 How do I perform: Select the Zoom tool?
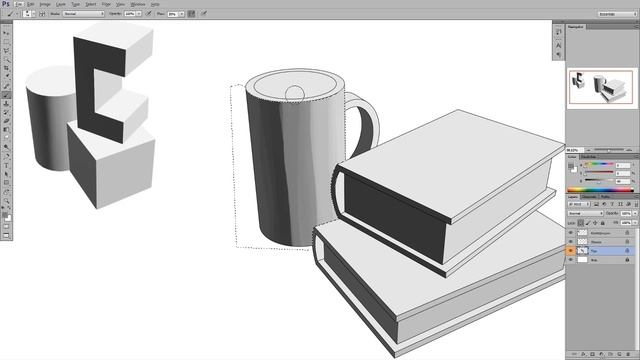coord(6,201)
